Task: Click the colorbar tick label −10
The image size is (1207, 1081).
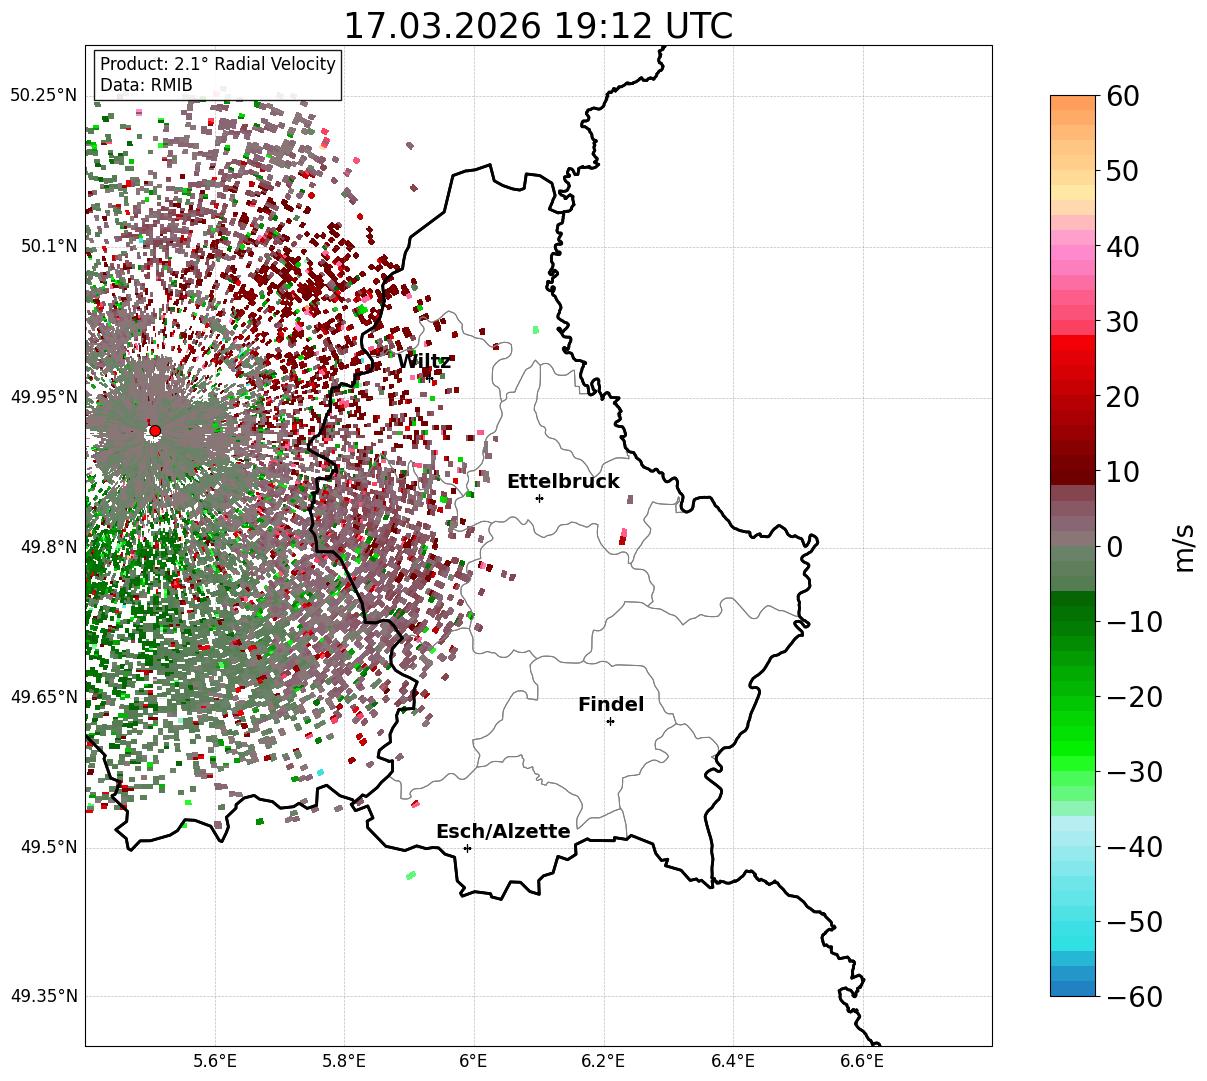Action: pyautogui.click(x=1135, y=622)
